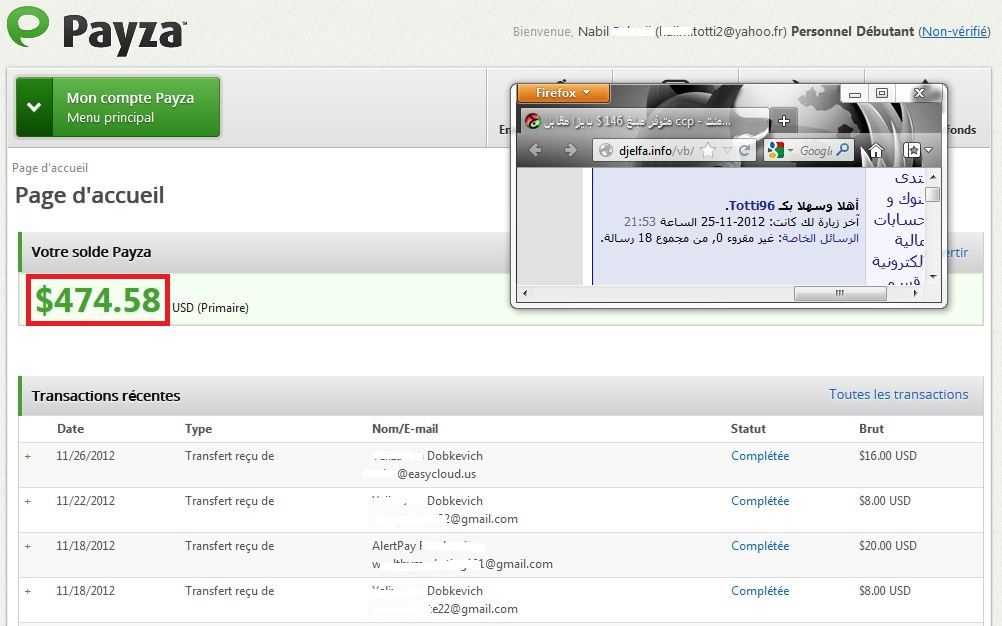This screenshot has width=1002, height=626.
Task: Click the Non-vérifié account link
Action: coord(955,31)
